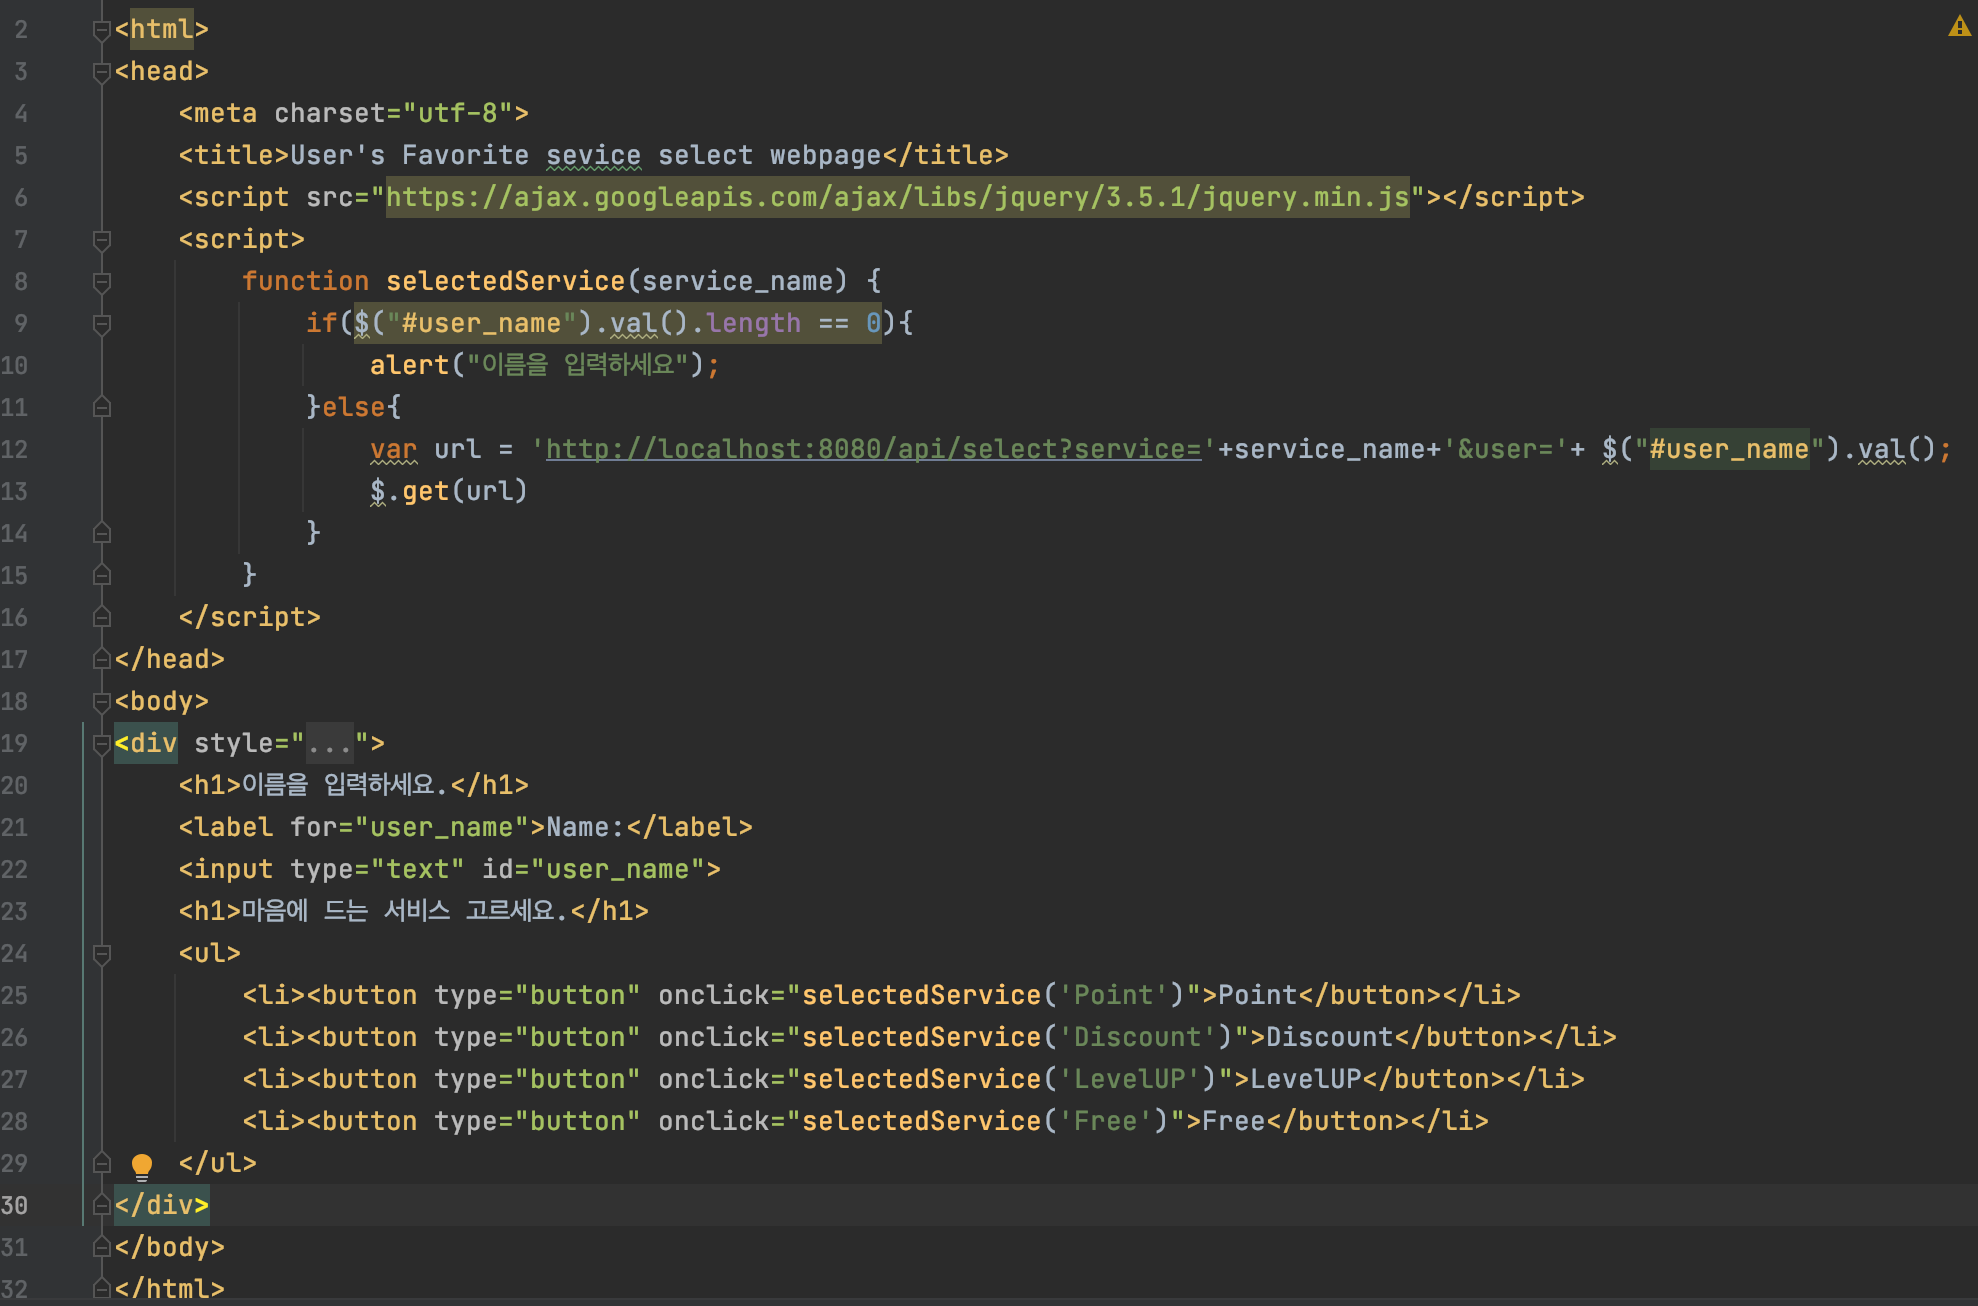Viewport: 1978px width, 1306px height.
Task: Click fold end marker at closing script tag
Action: point(101,618)
